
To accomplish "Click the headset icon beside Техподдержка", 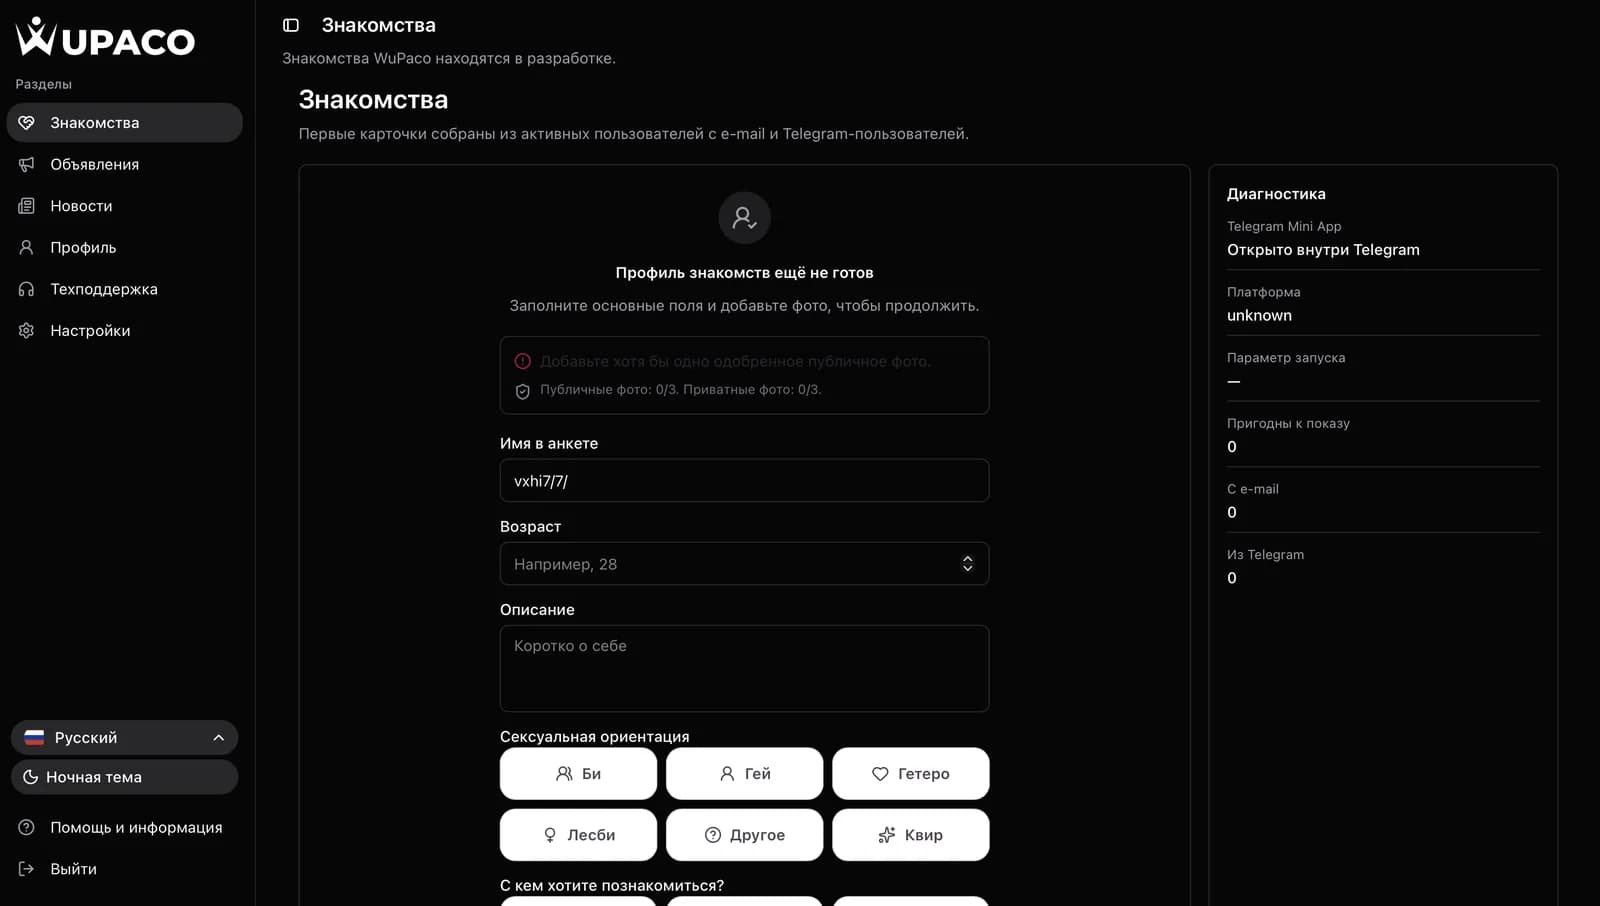I will tap(27, 289).
